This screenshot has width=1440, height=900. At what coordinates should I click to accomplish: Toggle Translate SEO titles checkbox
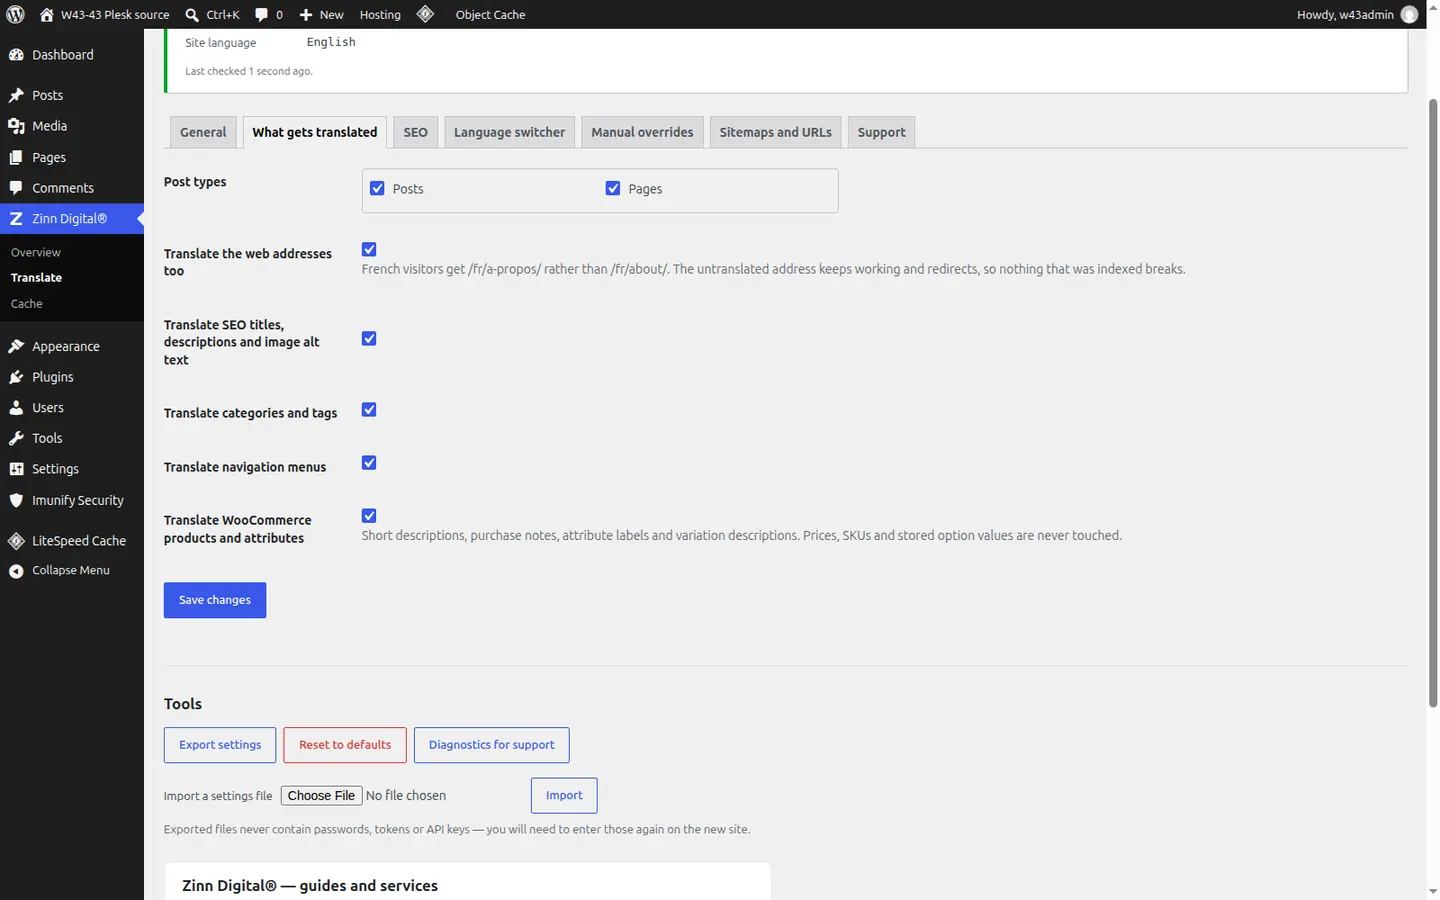coord(369,338)
